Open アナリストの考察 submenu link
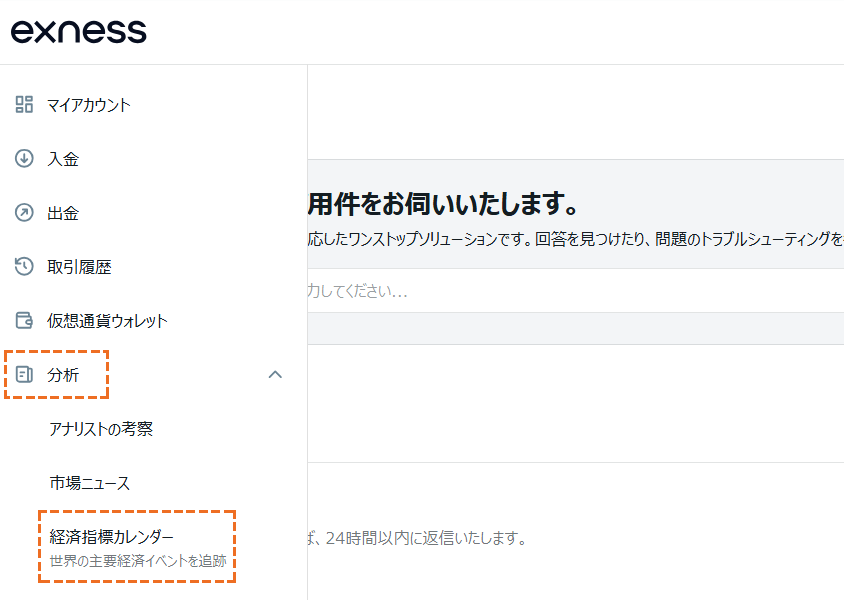Screen dimensions: 844x600 tap(101, 429)
